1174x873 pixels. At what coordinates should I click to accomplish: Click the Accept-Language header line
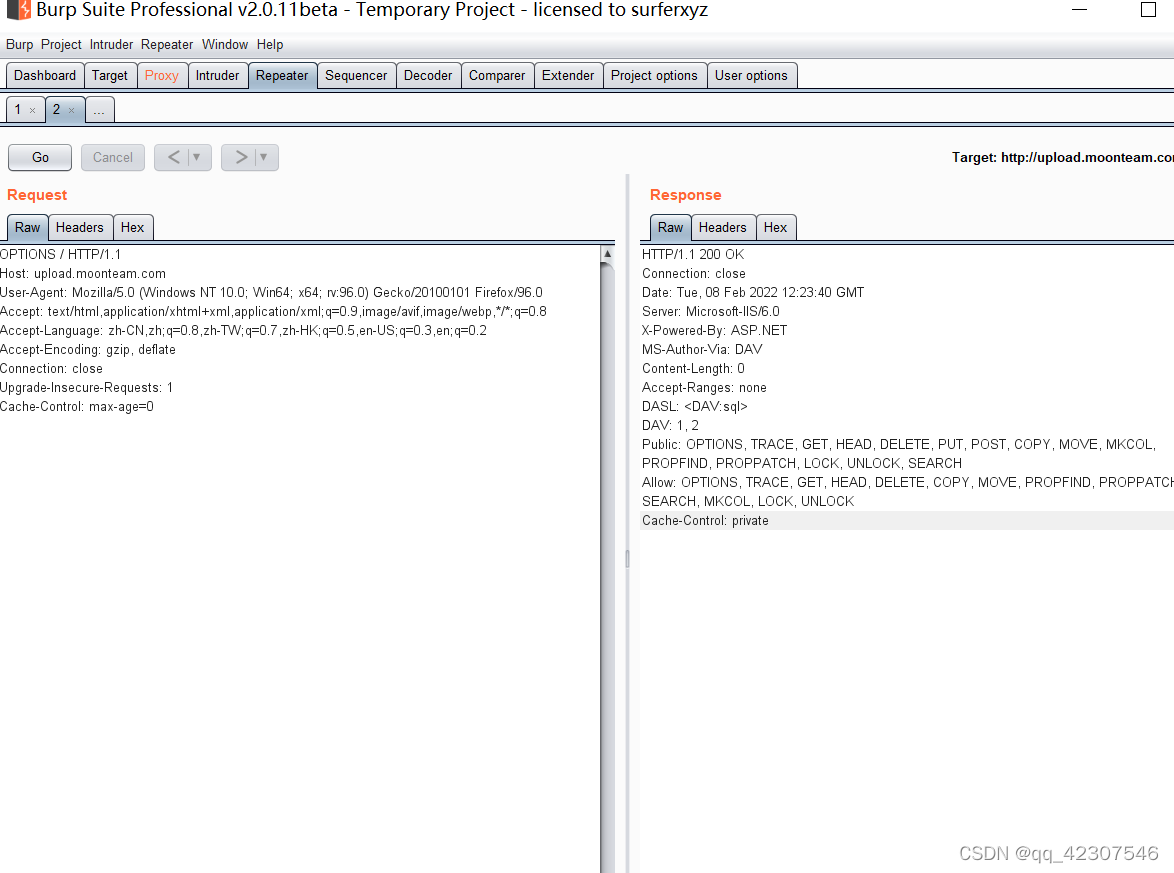tap(243, 331)
